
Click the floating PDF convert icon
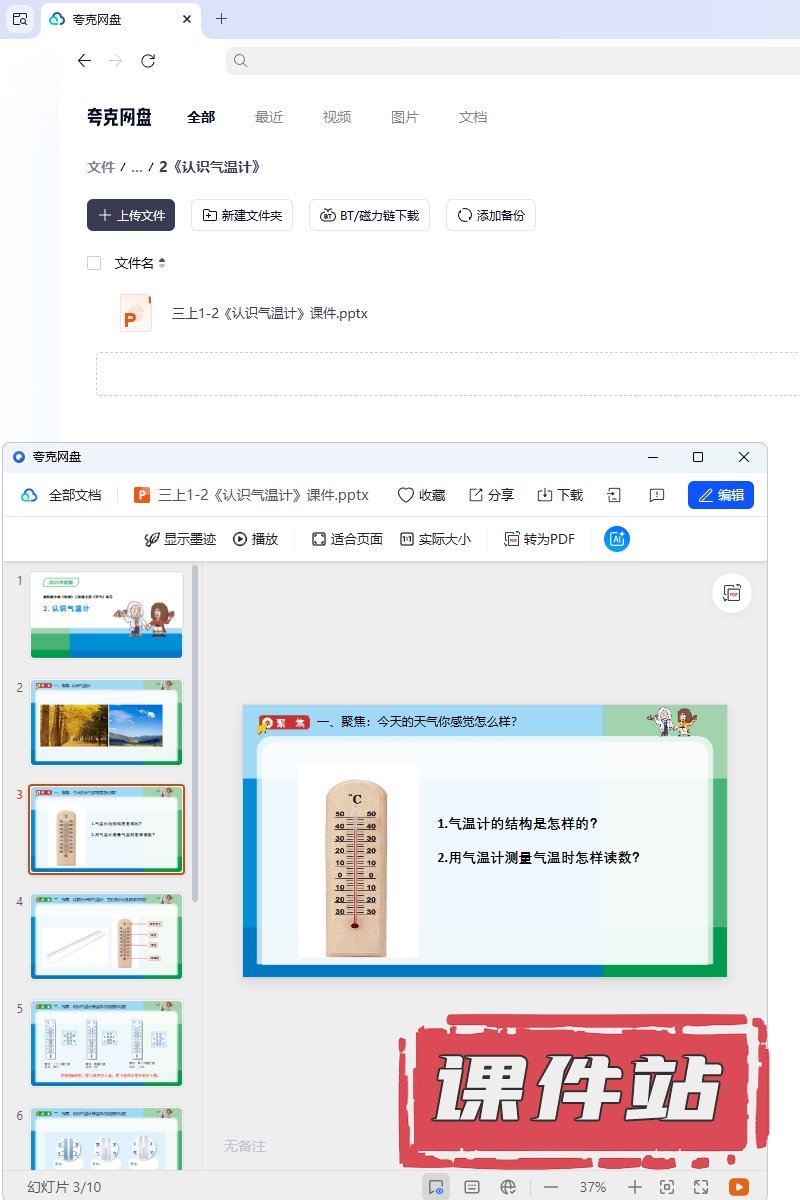732,593
